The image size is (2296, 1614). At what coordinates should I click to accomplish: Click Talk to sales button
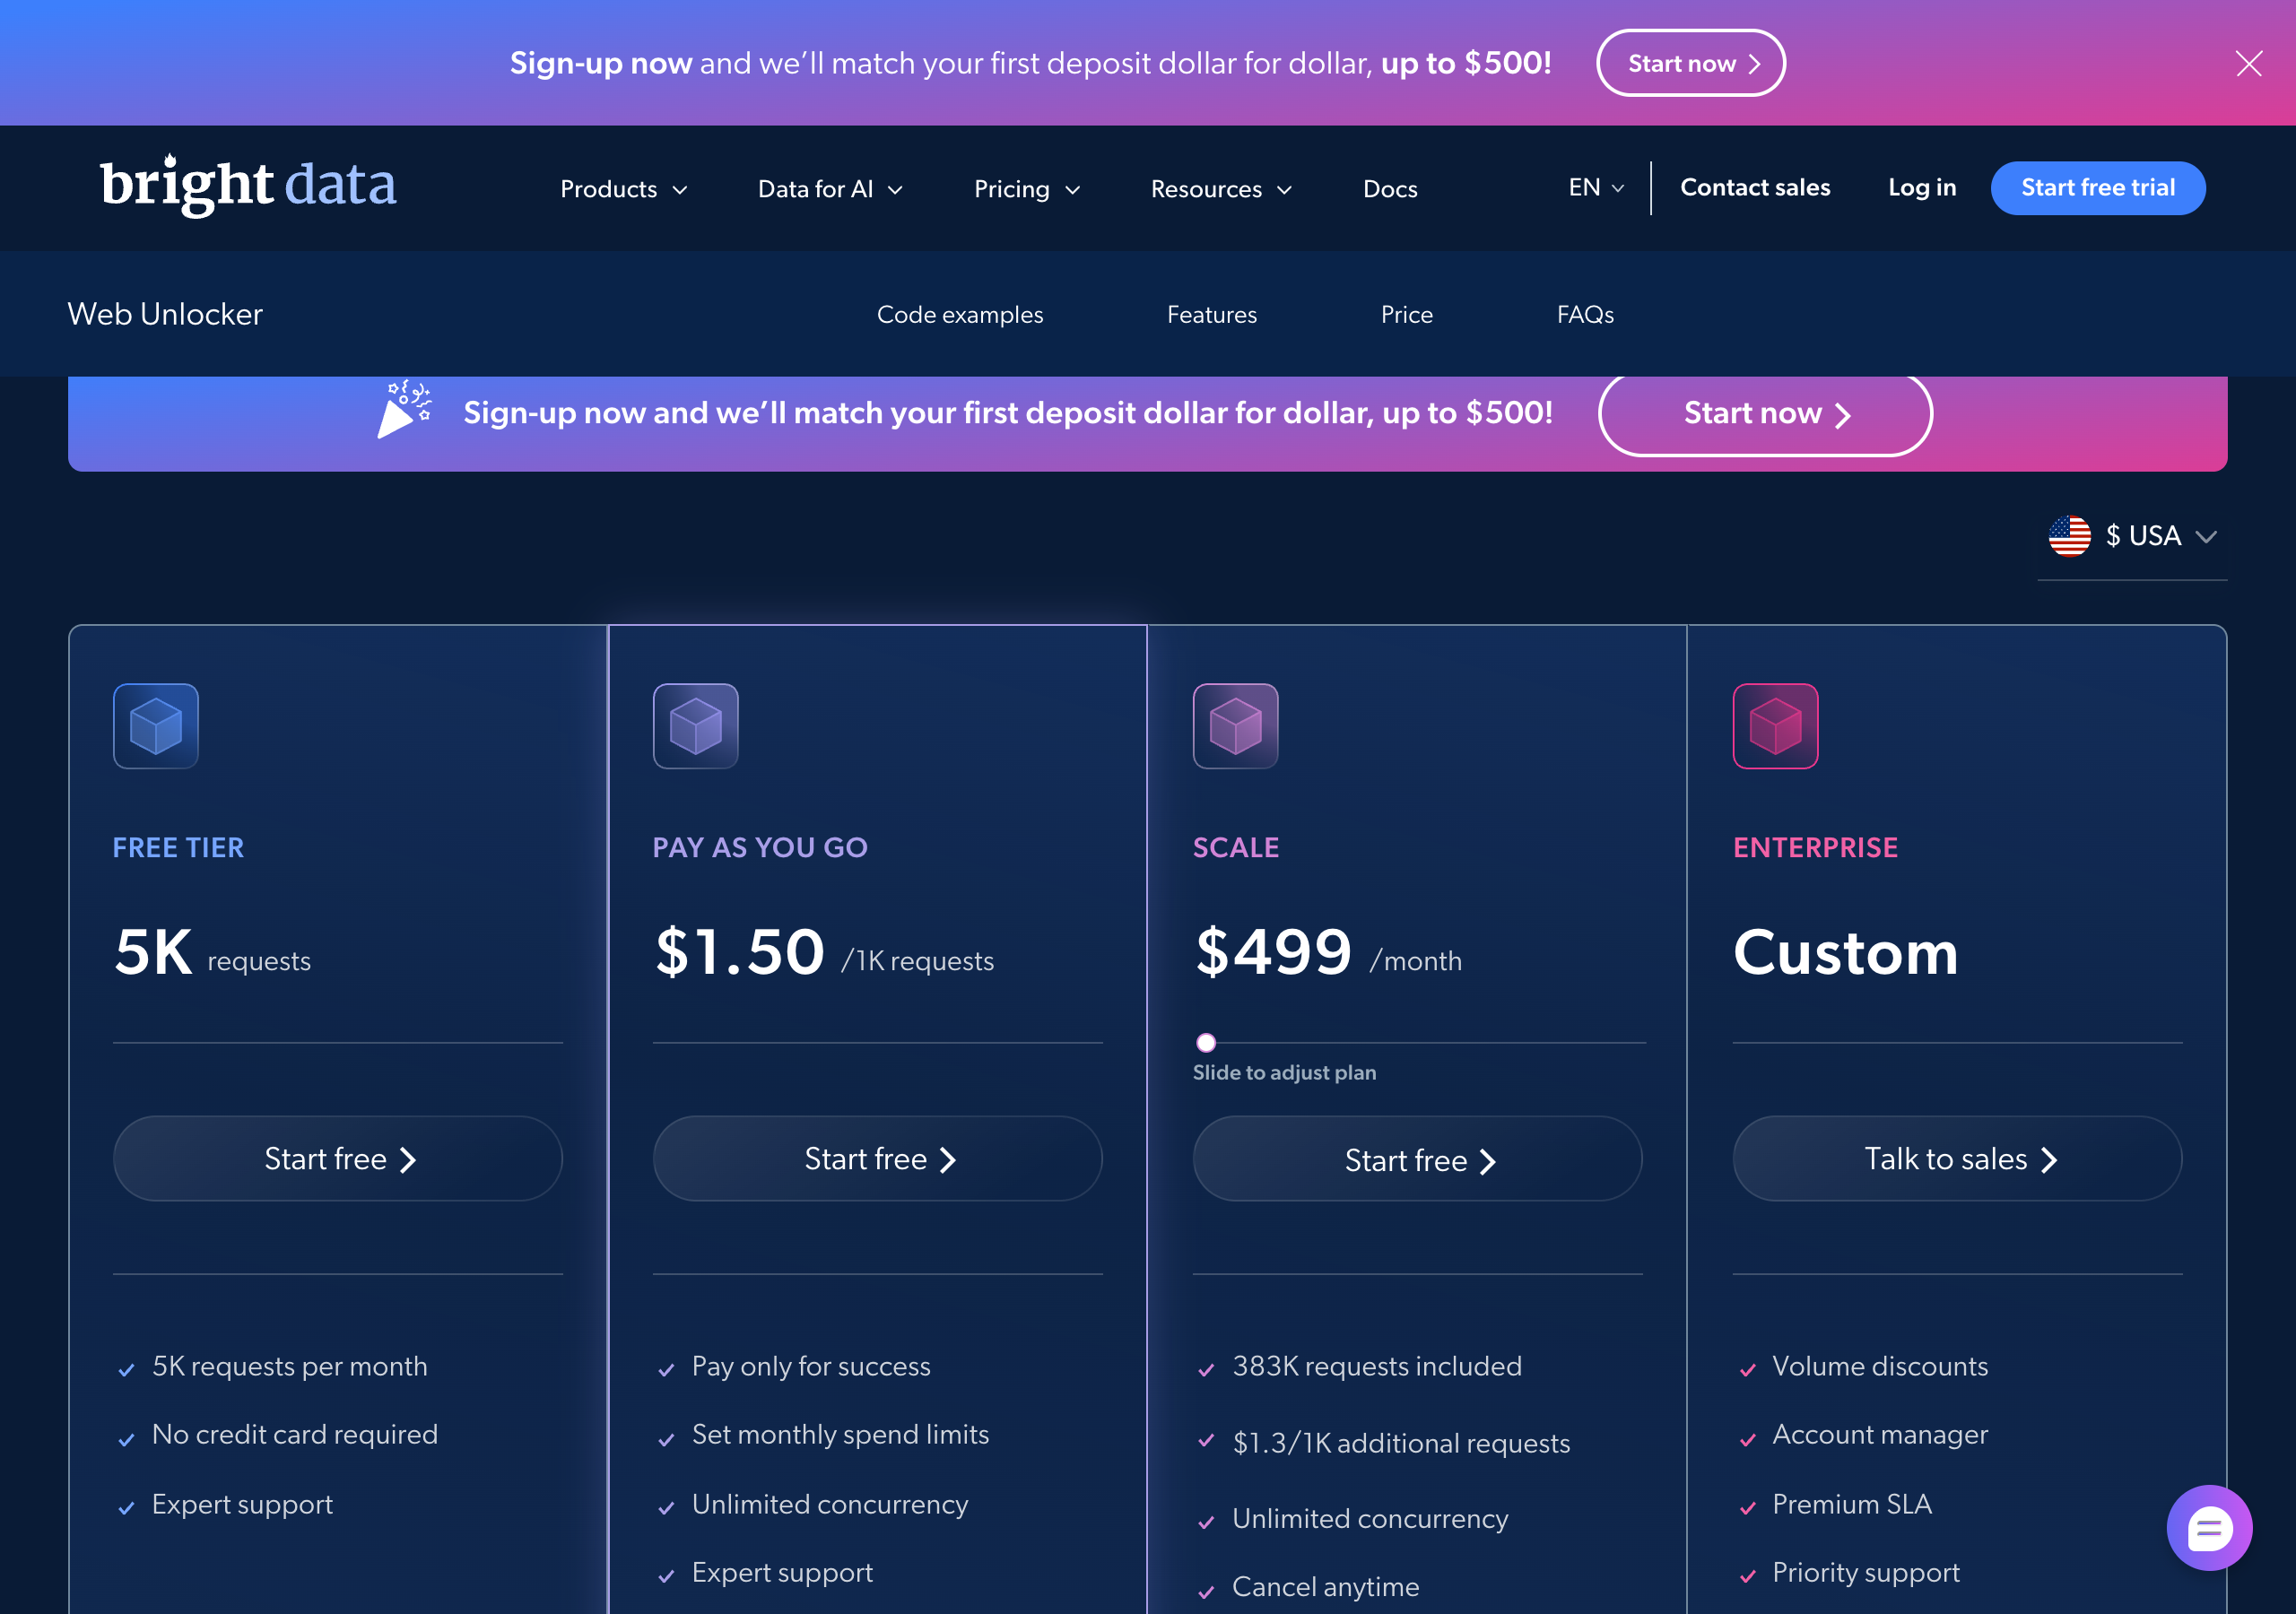point(1958,1159)
